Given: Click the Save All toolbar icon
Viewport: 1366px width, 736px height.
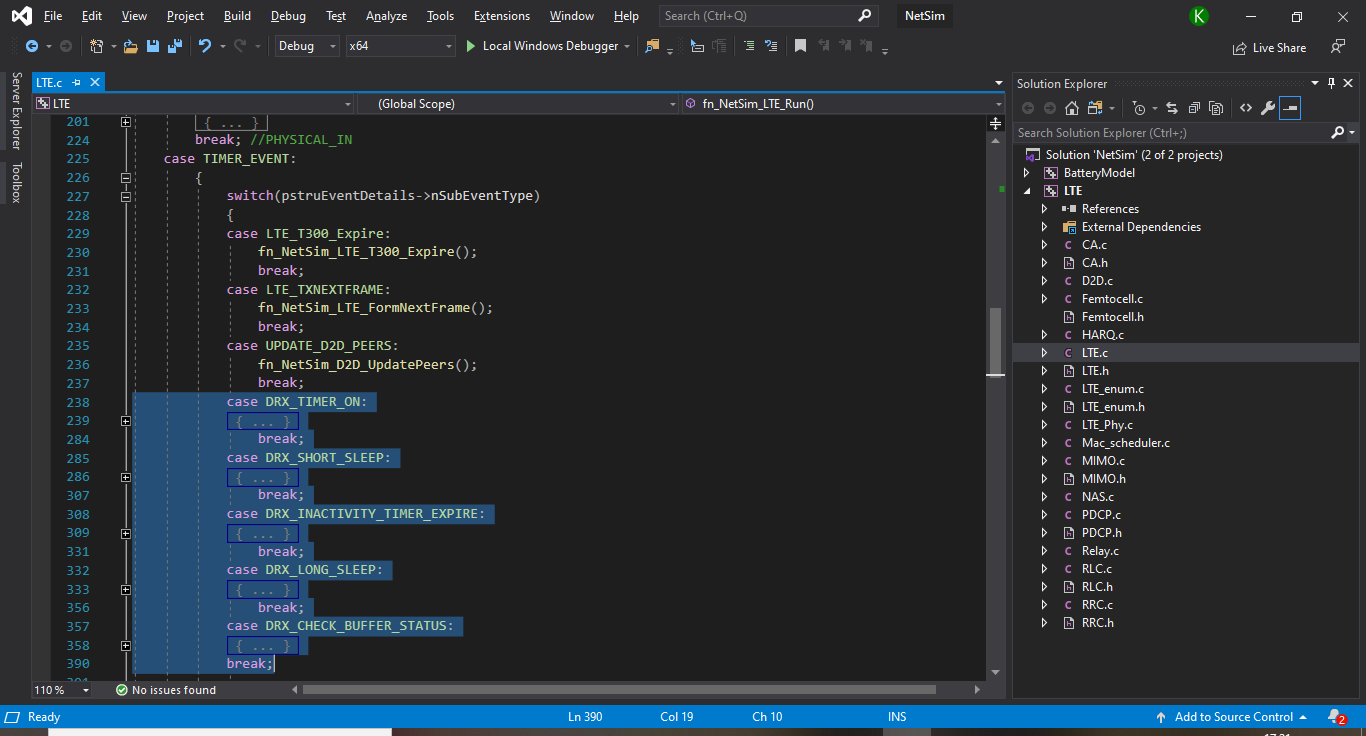Looking at the screenshot, I should point(174,46).
